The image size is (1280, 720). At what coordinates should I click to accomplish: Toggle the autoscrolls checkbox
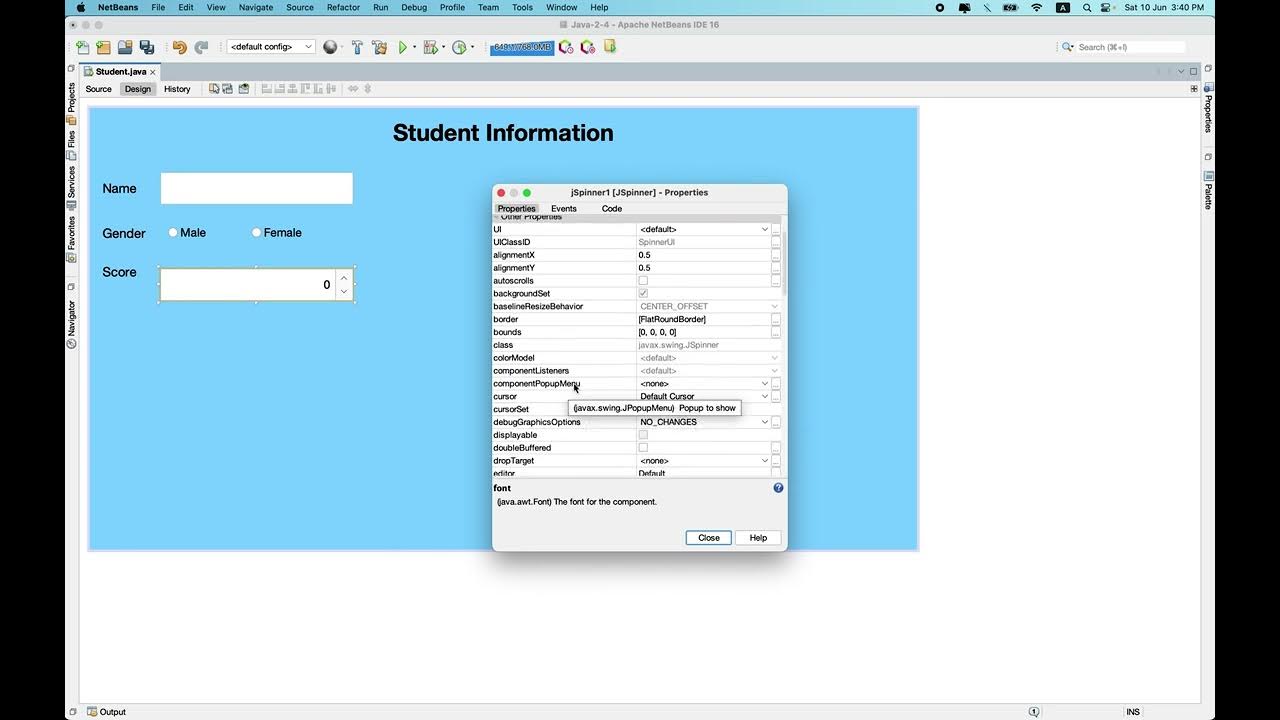[643, 281]
